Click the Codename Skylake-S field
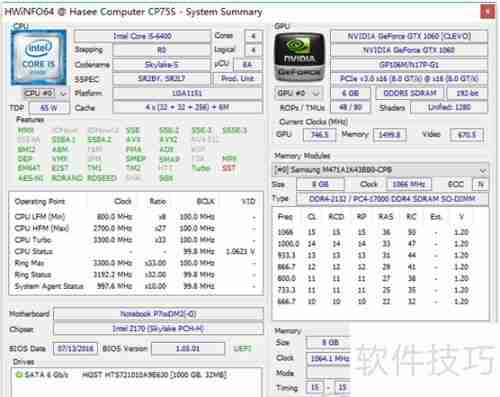This screenshot has width=500, height=397. (x=162, y=65)
